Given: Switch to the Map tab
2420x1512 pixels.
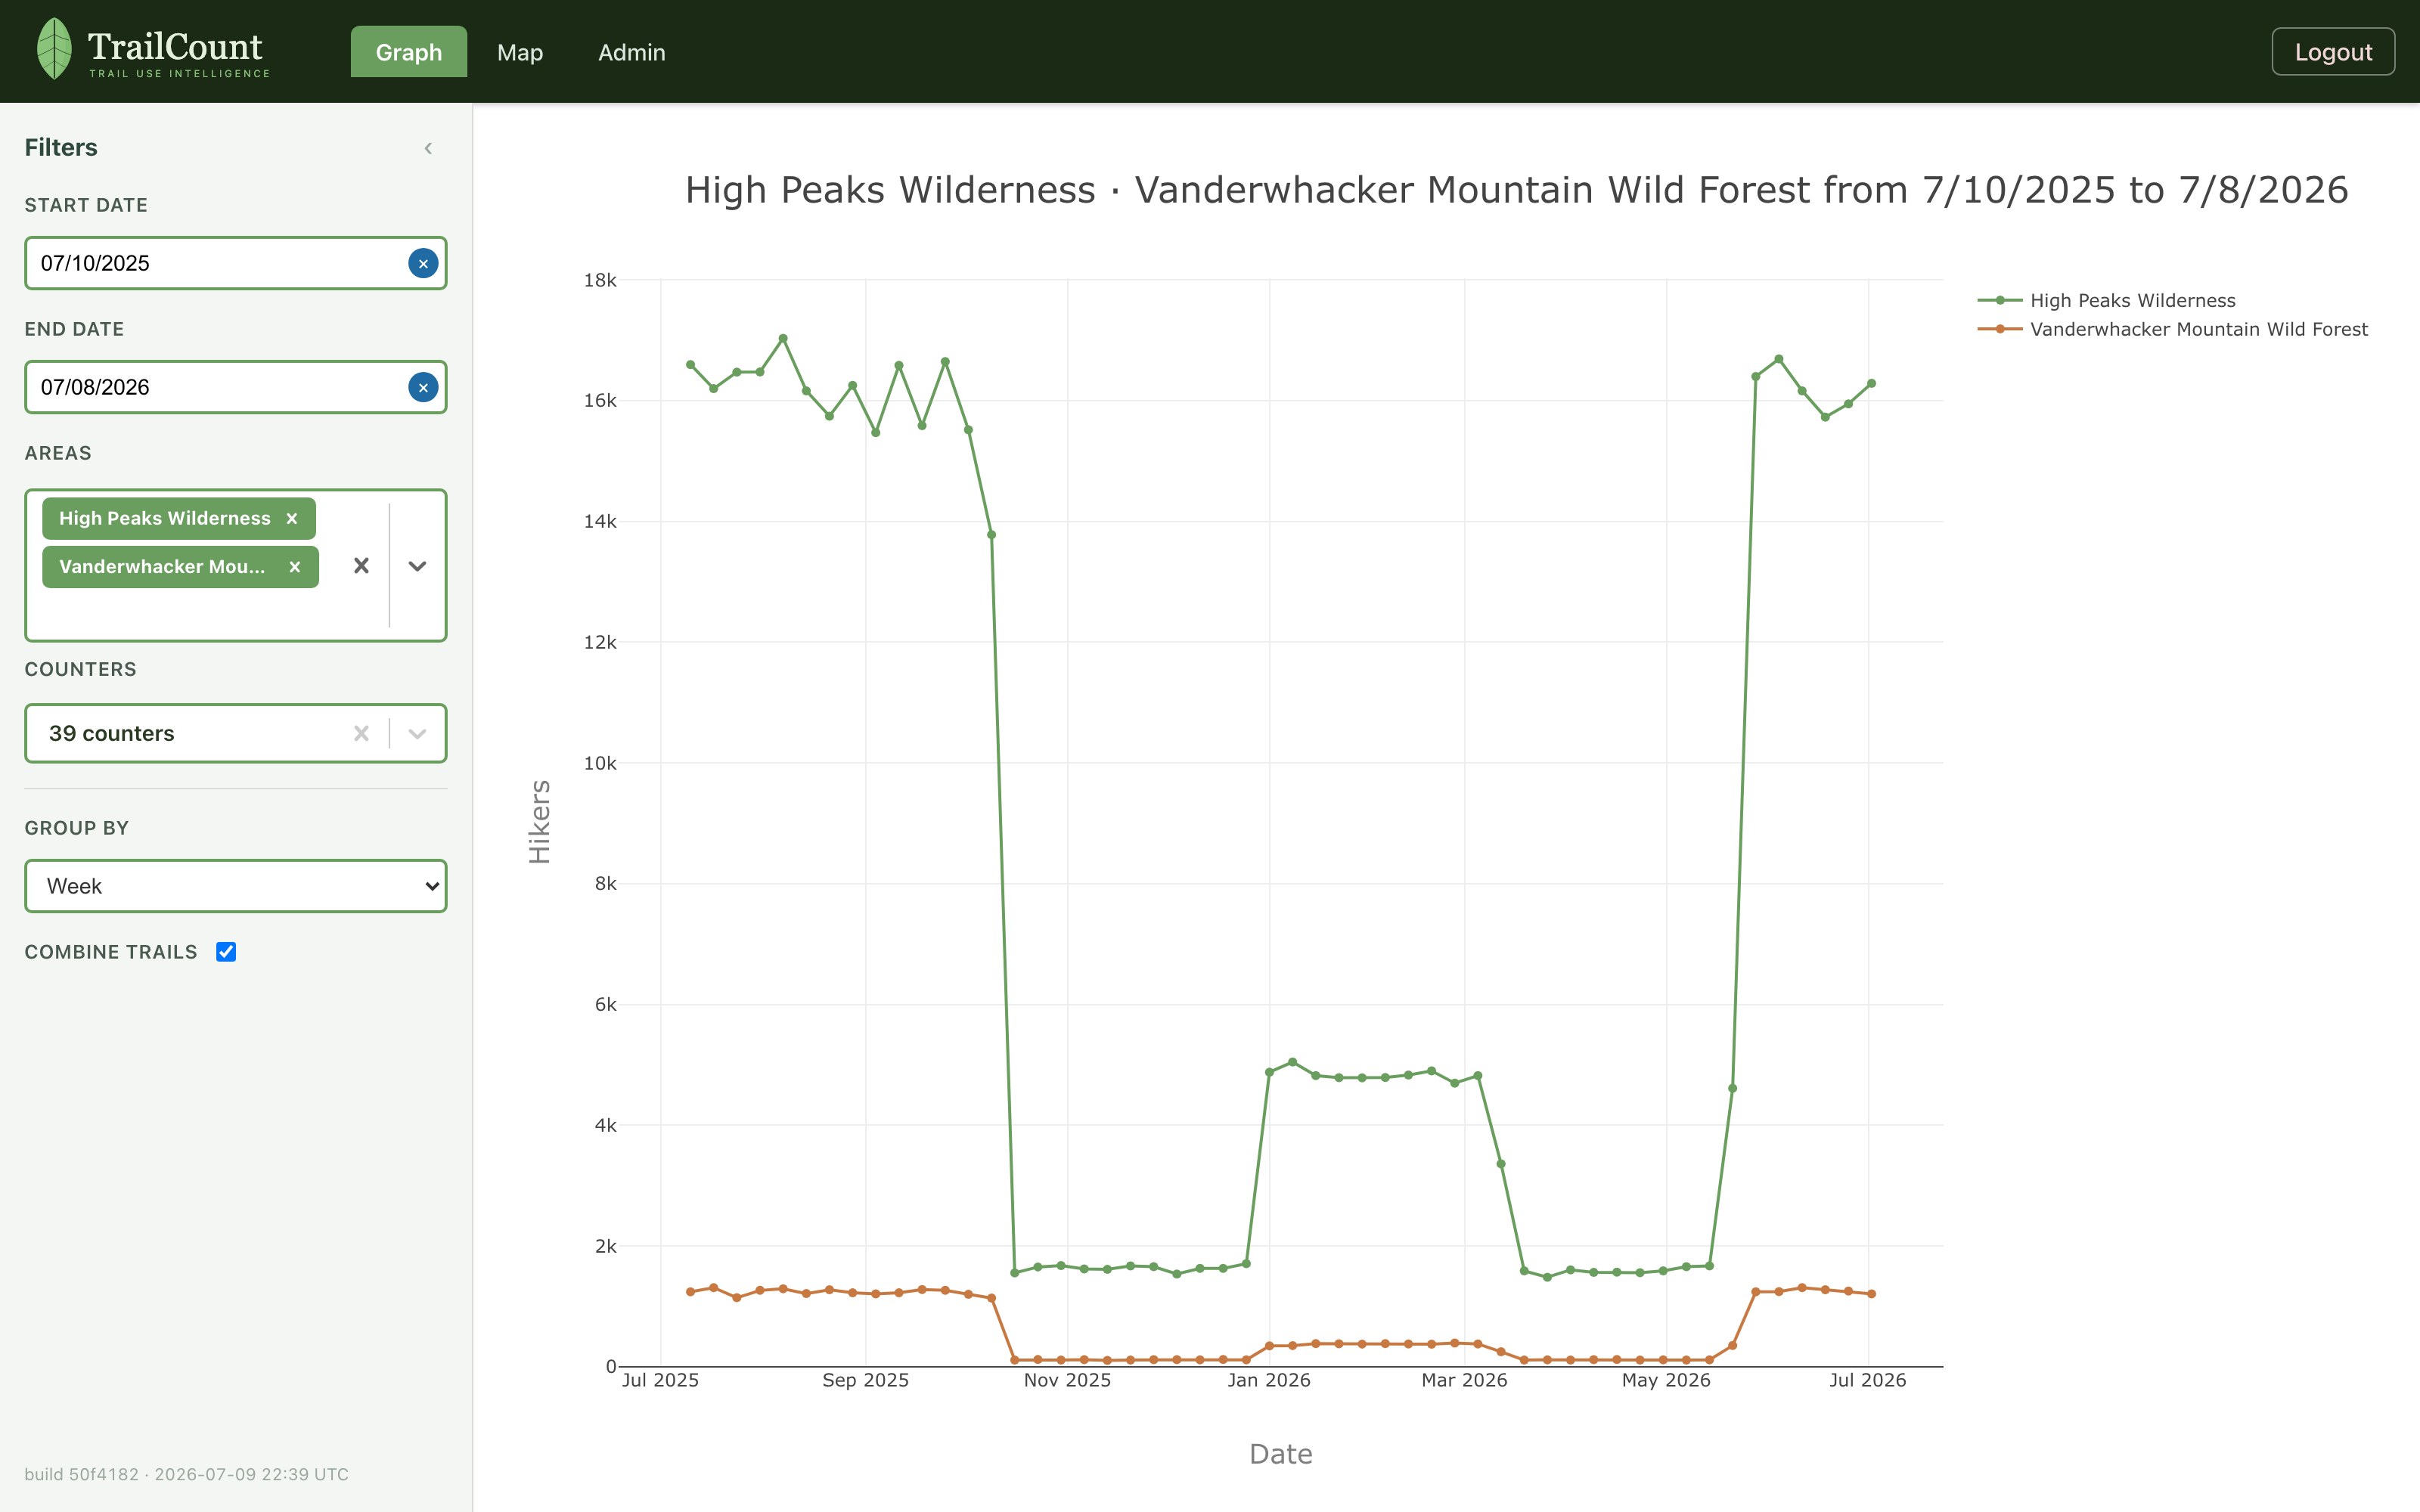Looking at the screenshot, I should pos(520,52).
